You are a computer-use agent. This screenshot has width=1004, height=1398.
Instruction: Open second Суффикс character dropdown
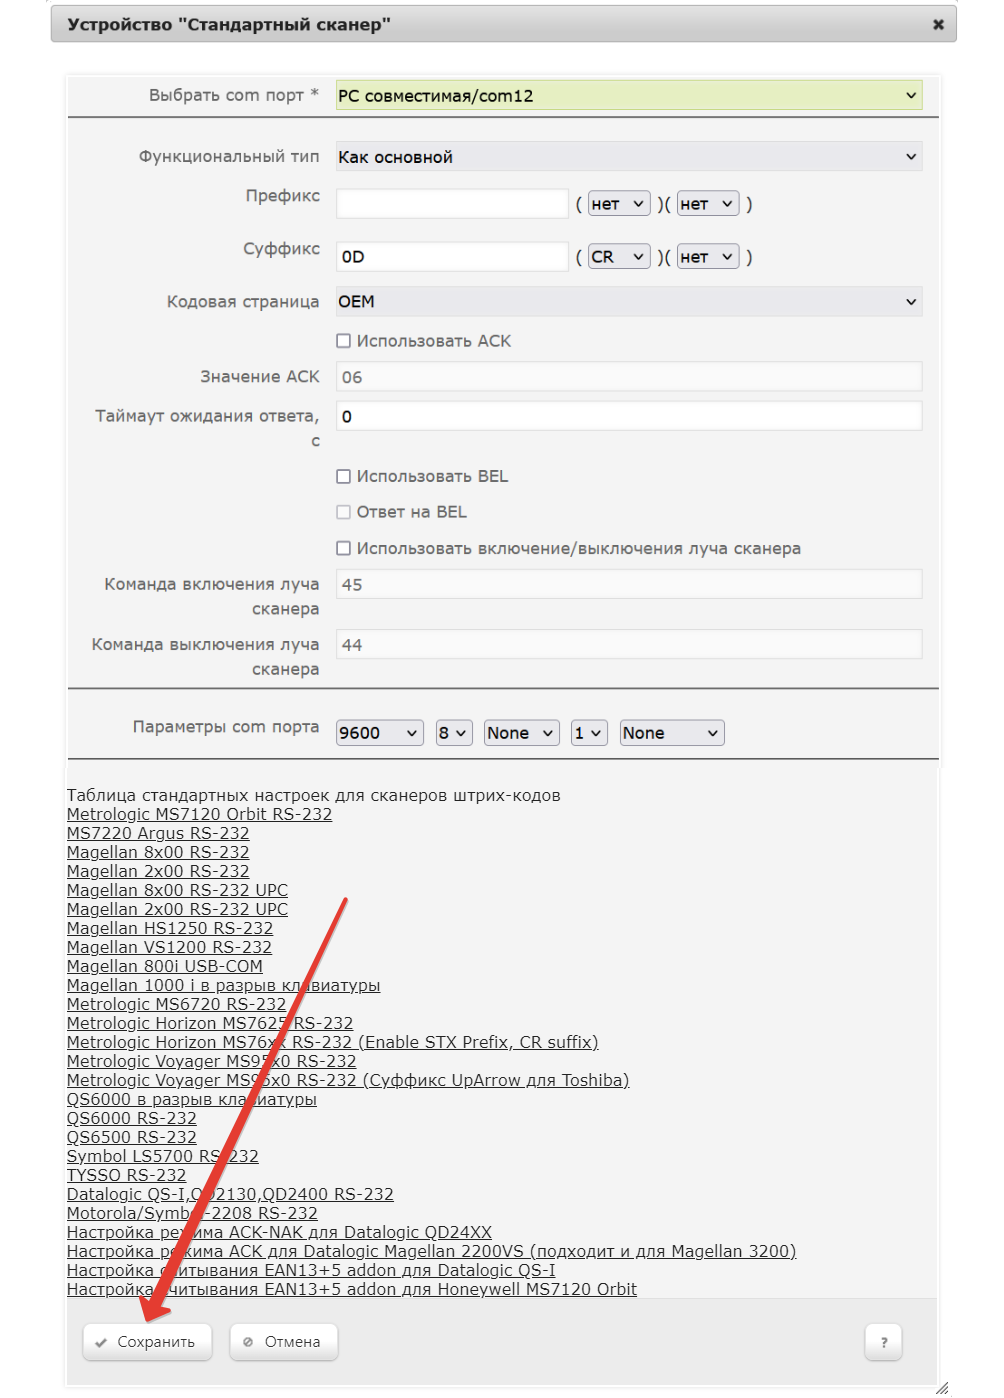click(x=708, y=257)
